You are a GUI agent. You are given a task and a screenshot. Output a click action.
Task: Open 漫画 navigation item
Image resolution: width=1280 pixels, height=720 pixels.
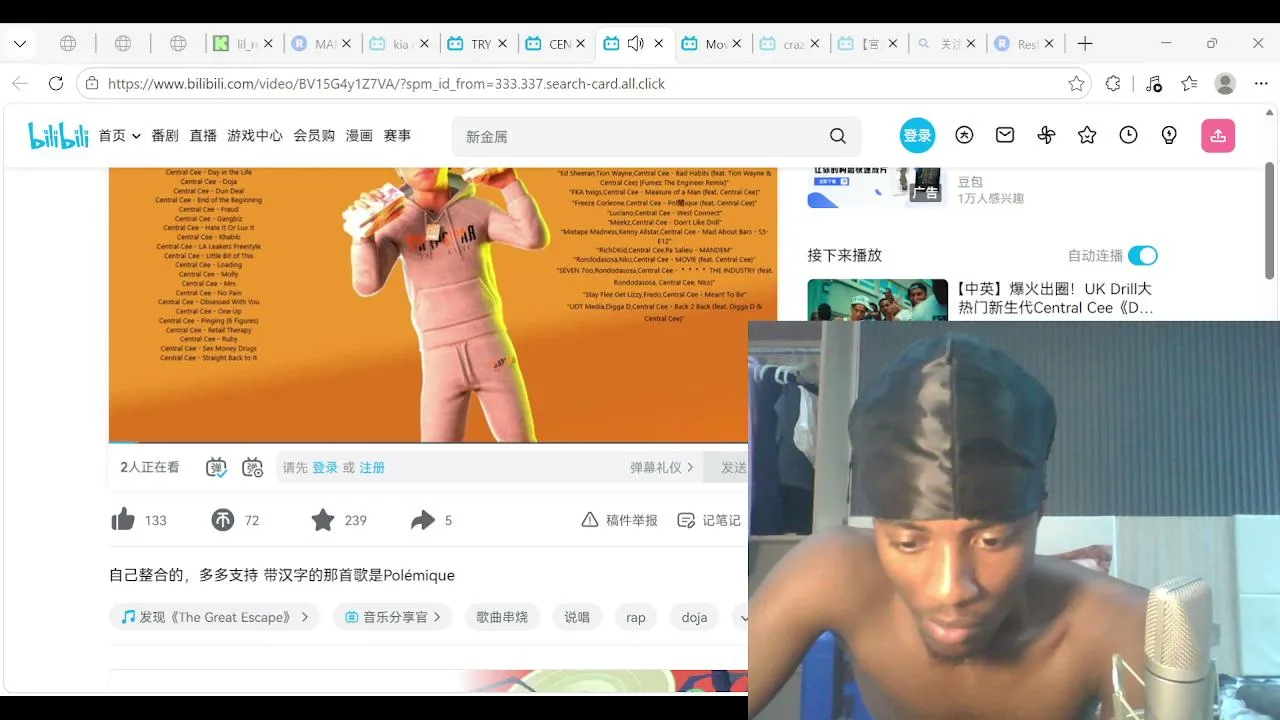359,136
